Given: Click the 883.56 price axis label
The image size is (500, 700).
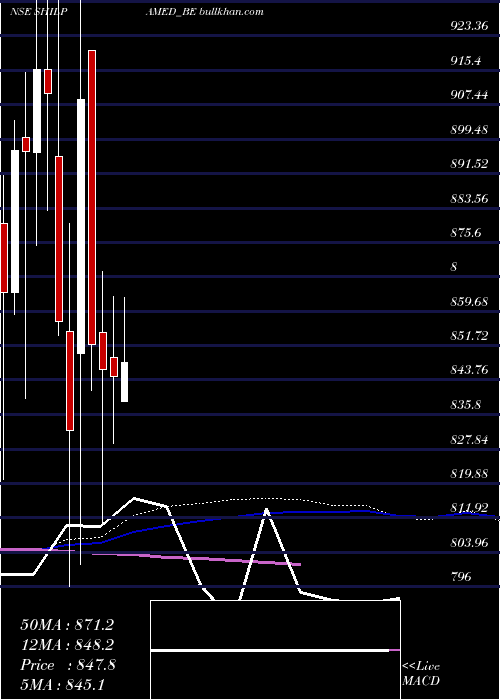Looking at the screenshot, I should (x=469, y=198).
